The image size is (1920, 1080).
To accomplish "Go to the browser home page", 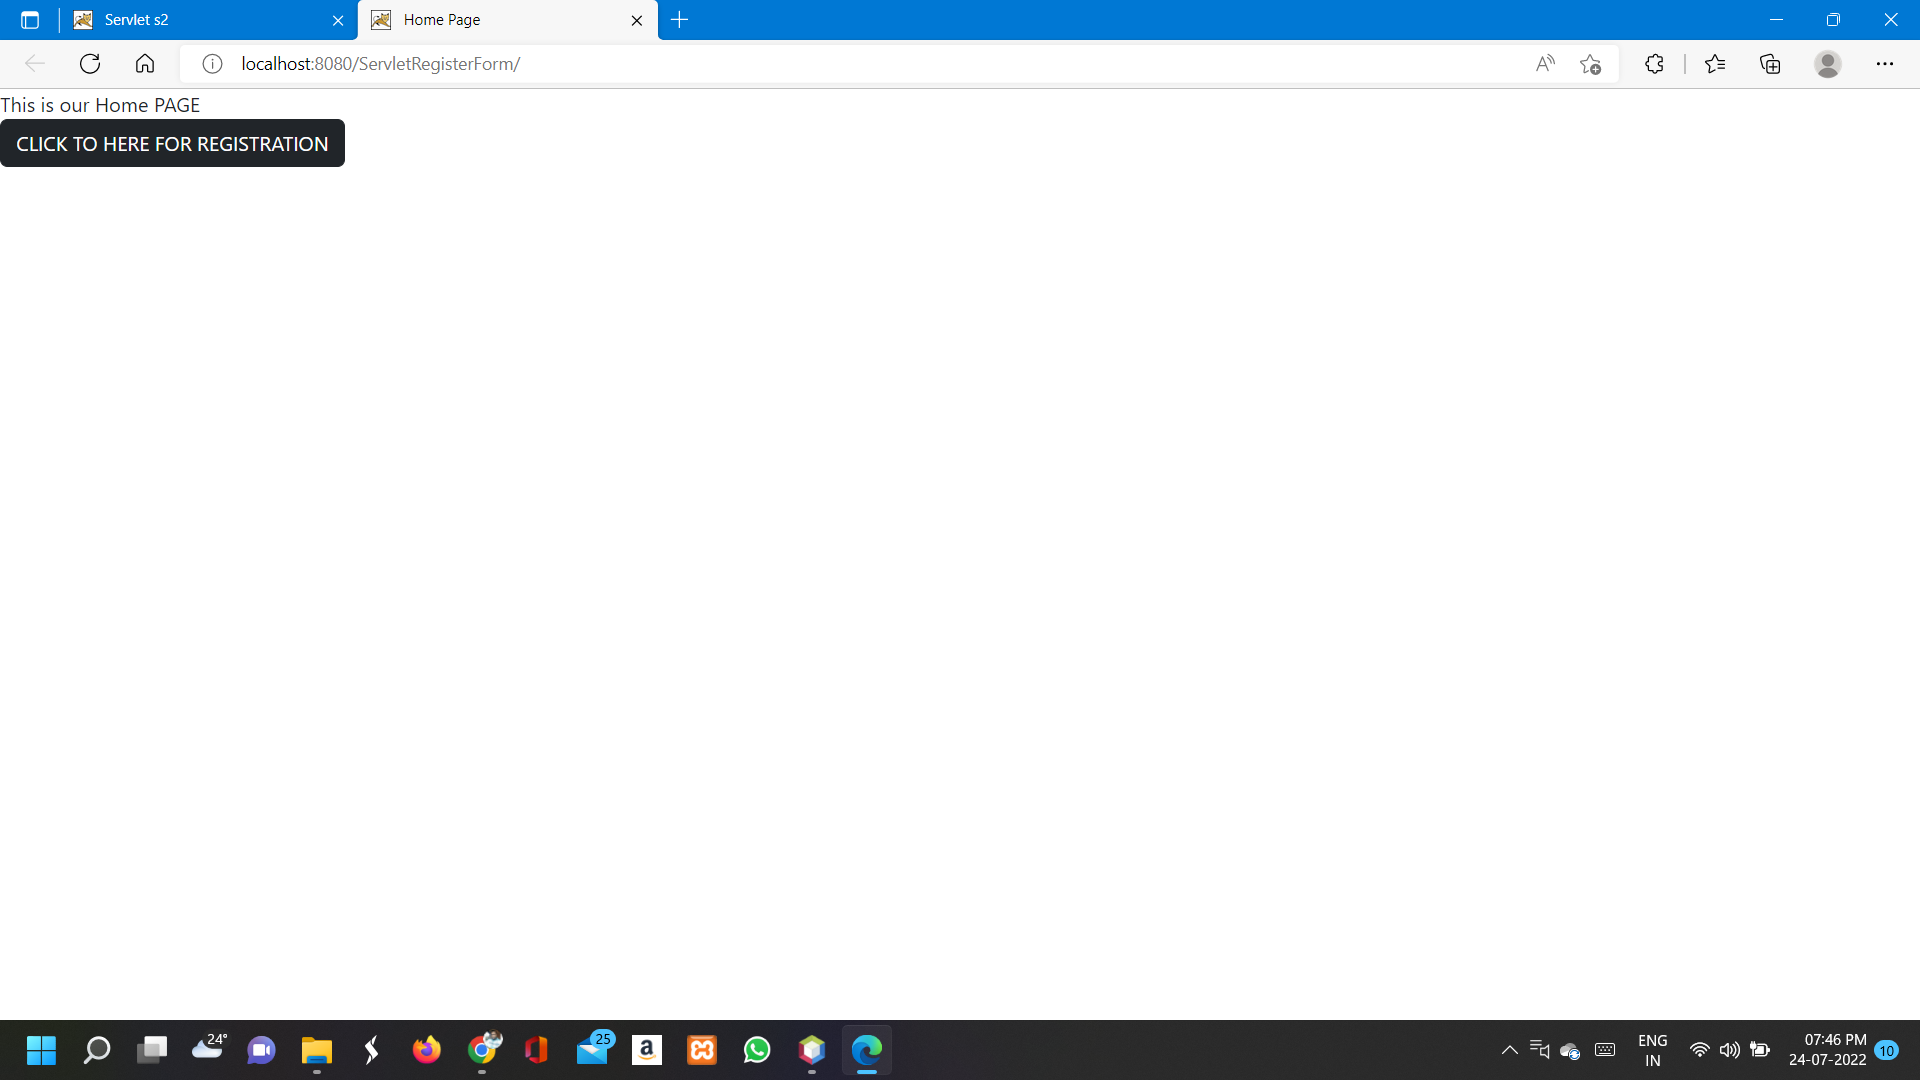I will point(145,64).
